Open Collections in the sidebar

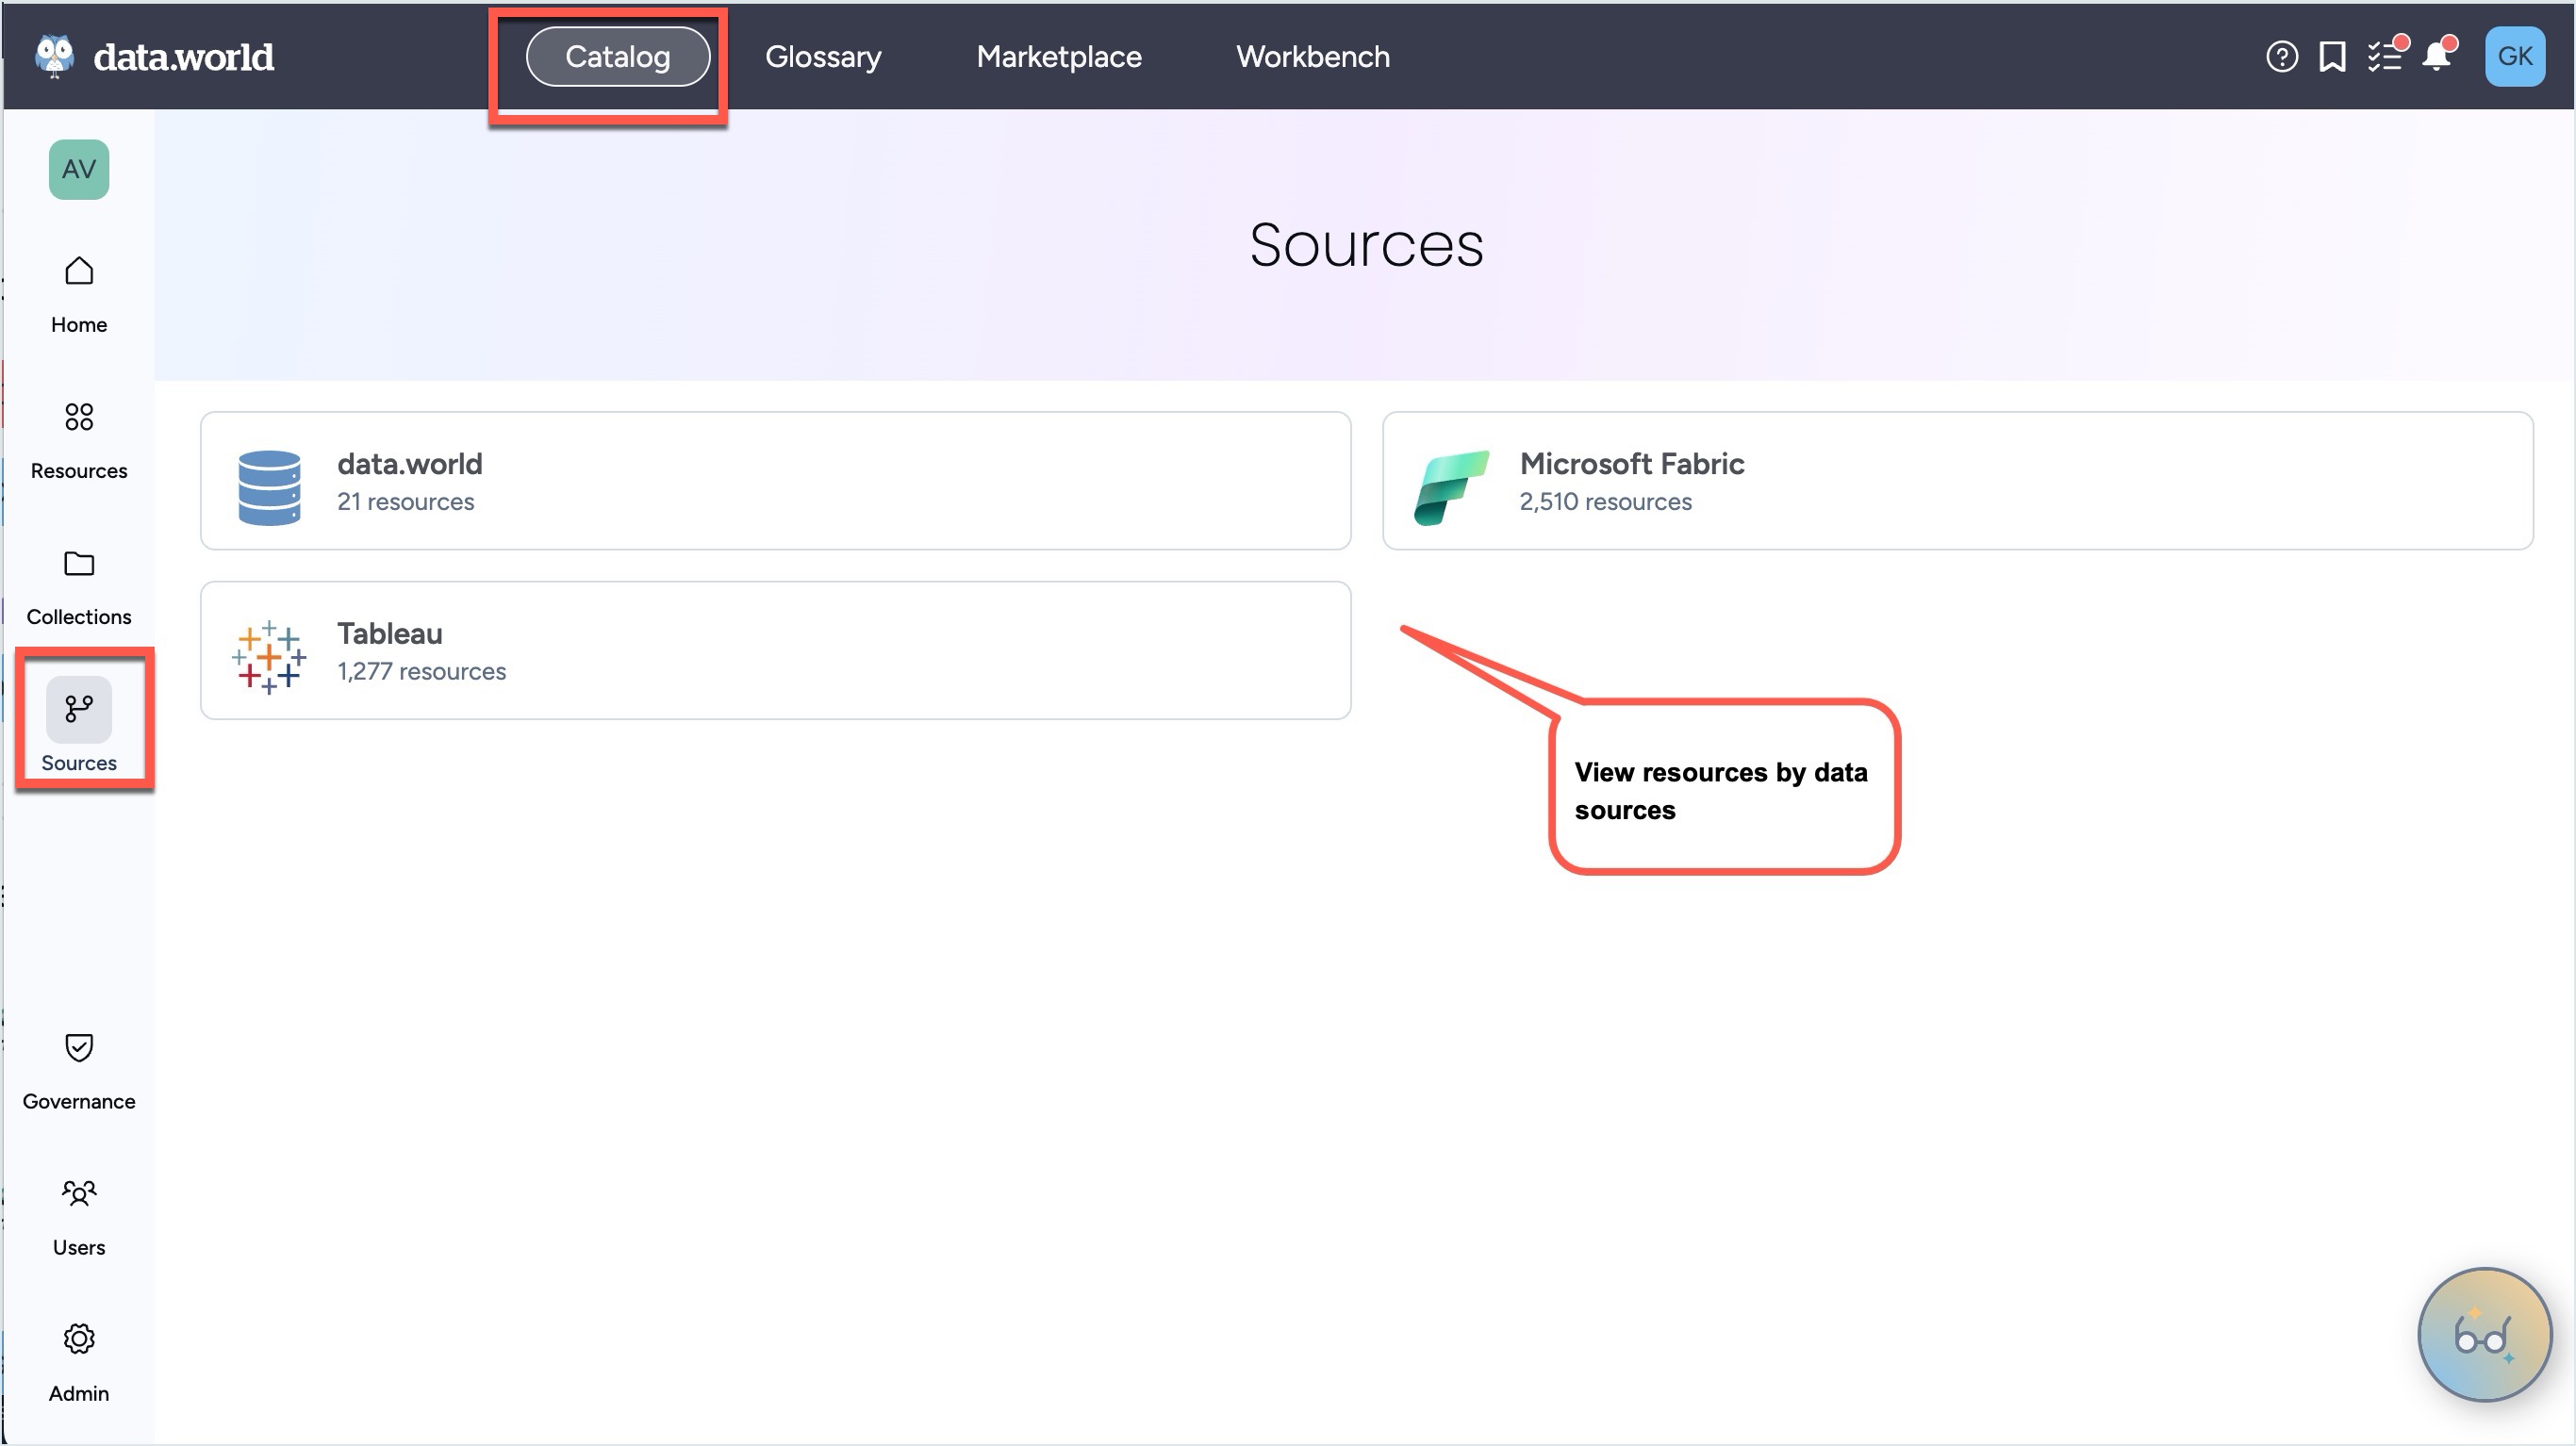79,587
